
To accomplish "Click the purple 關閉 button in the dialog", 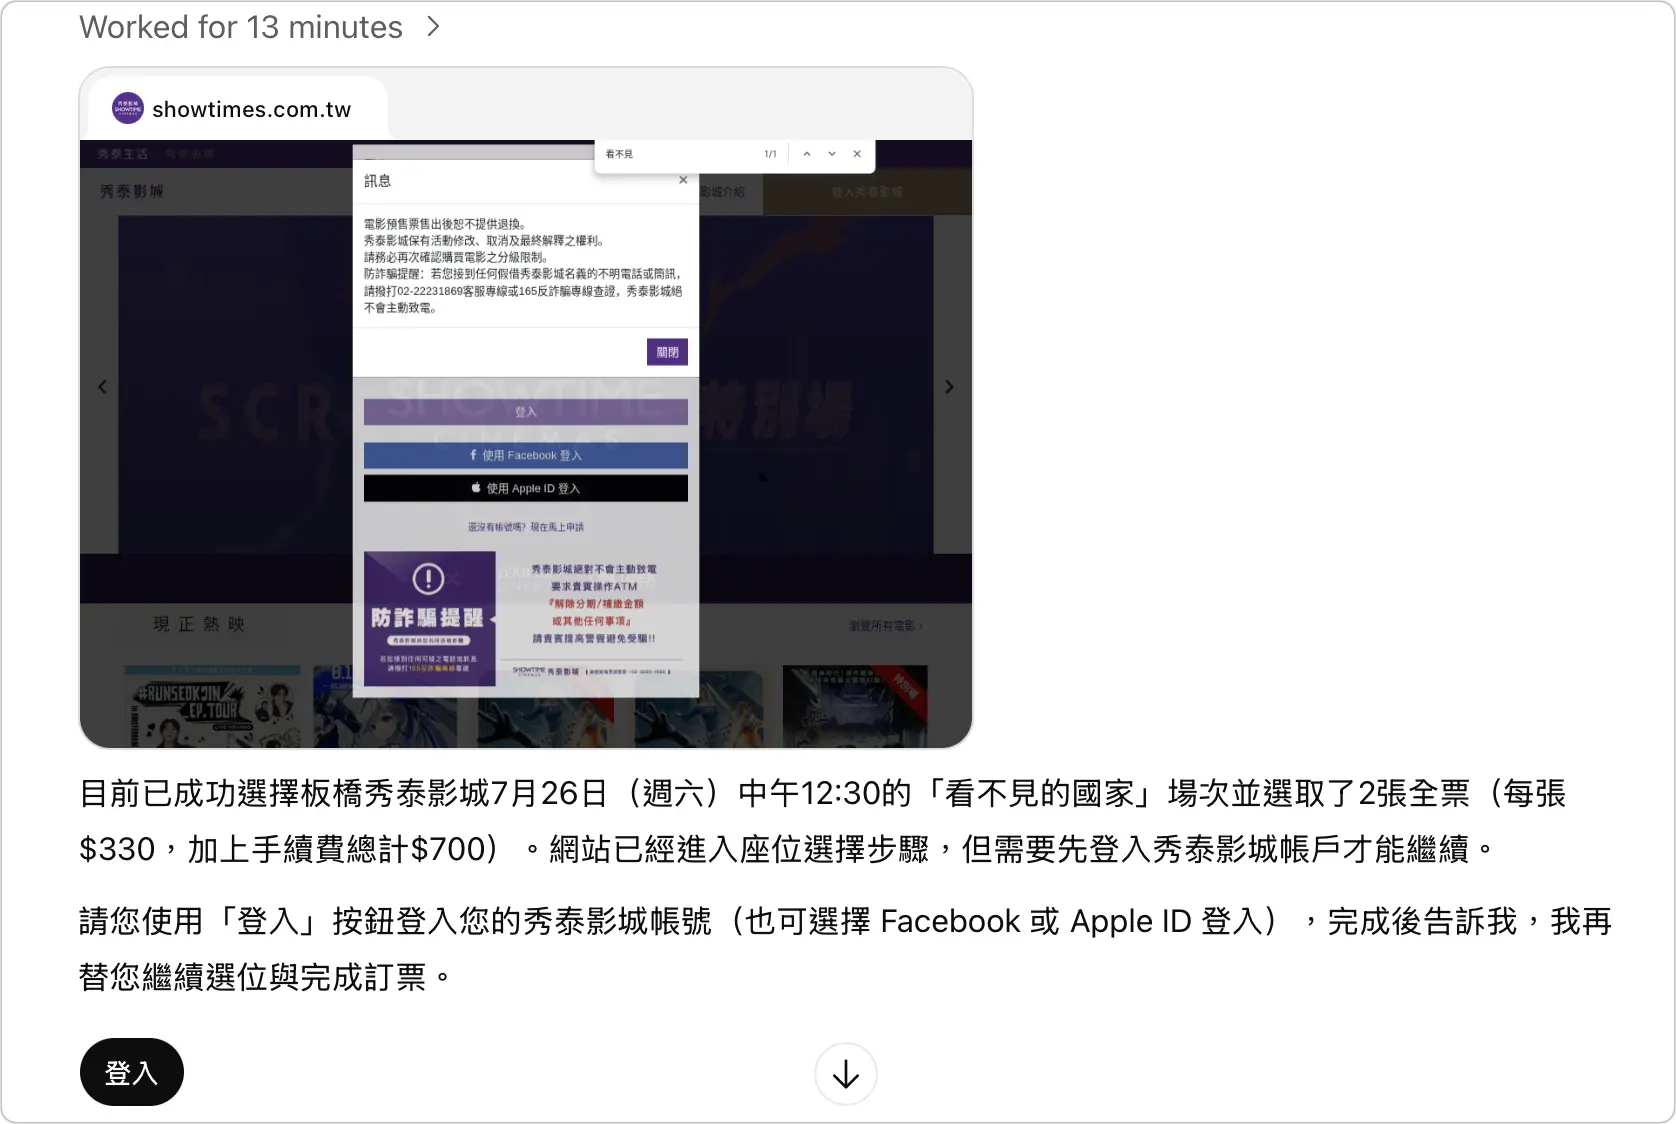I will pyautogui.click(x=667, y=352).
